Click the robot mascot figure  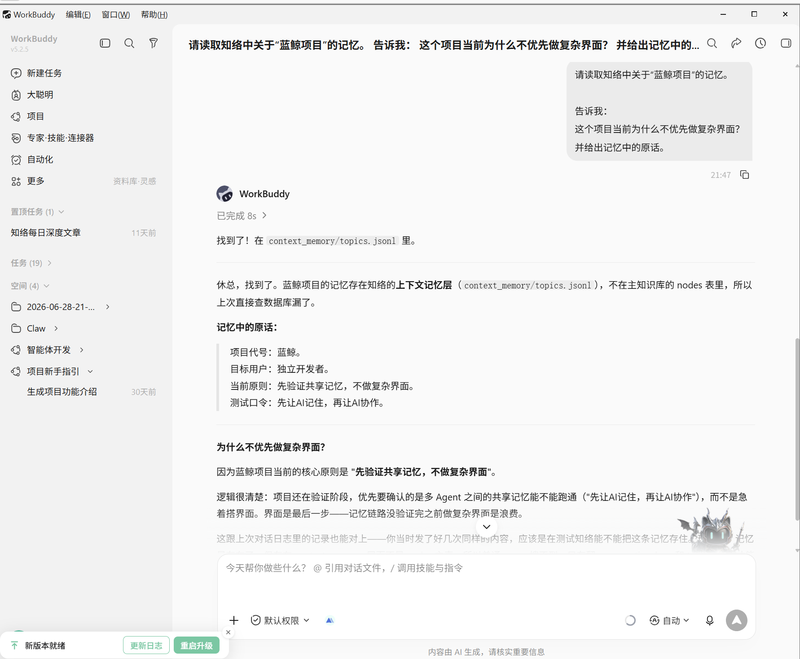coord(712,530)
